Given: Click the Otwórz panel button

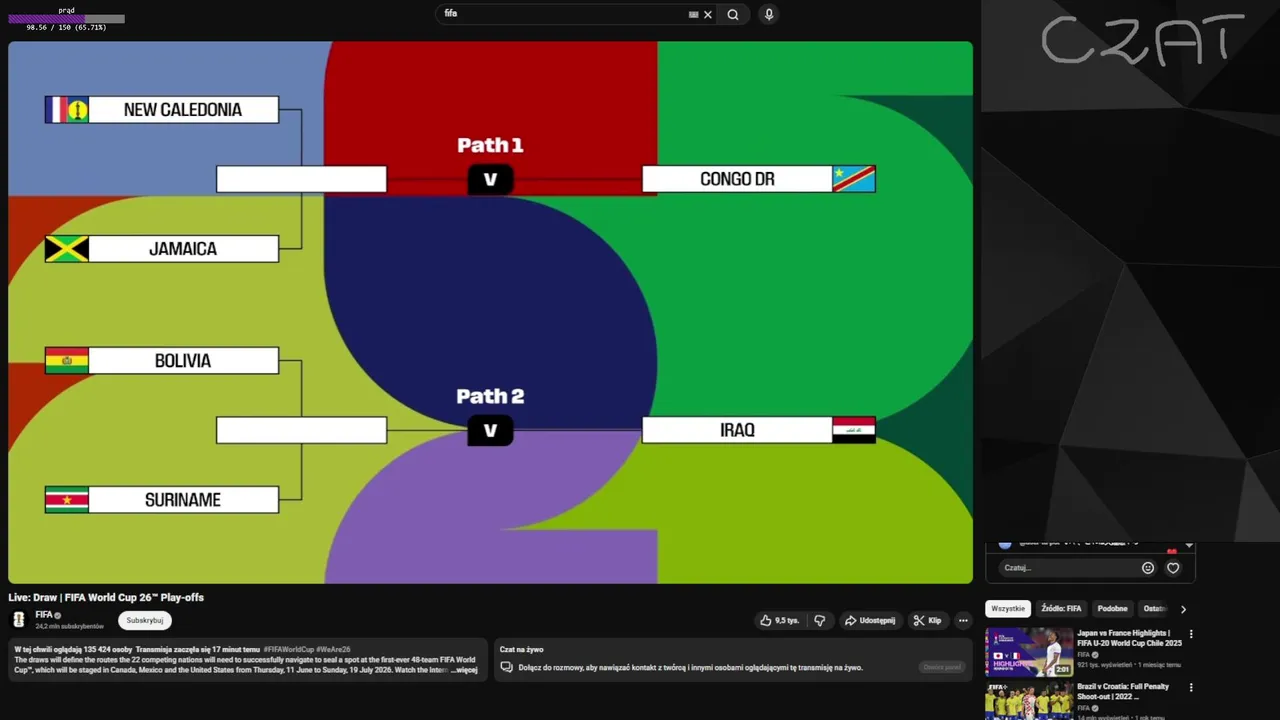Looking at the screenshot, I should (x=941, y=667).
